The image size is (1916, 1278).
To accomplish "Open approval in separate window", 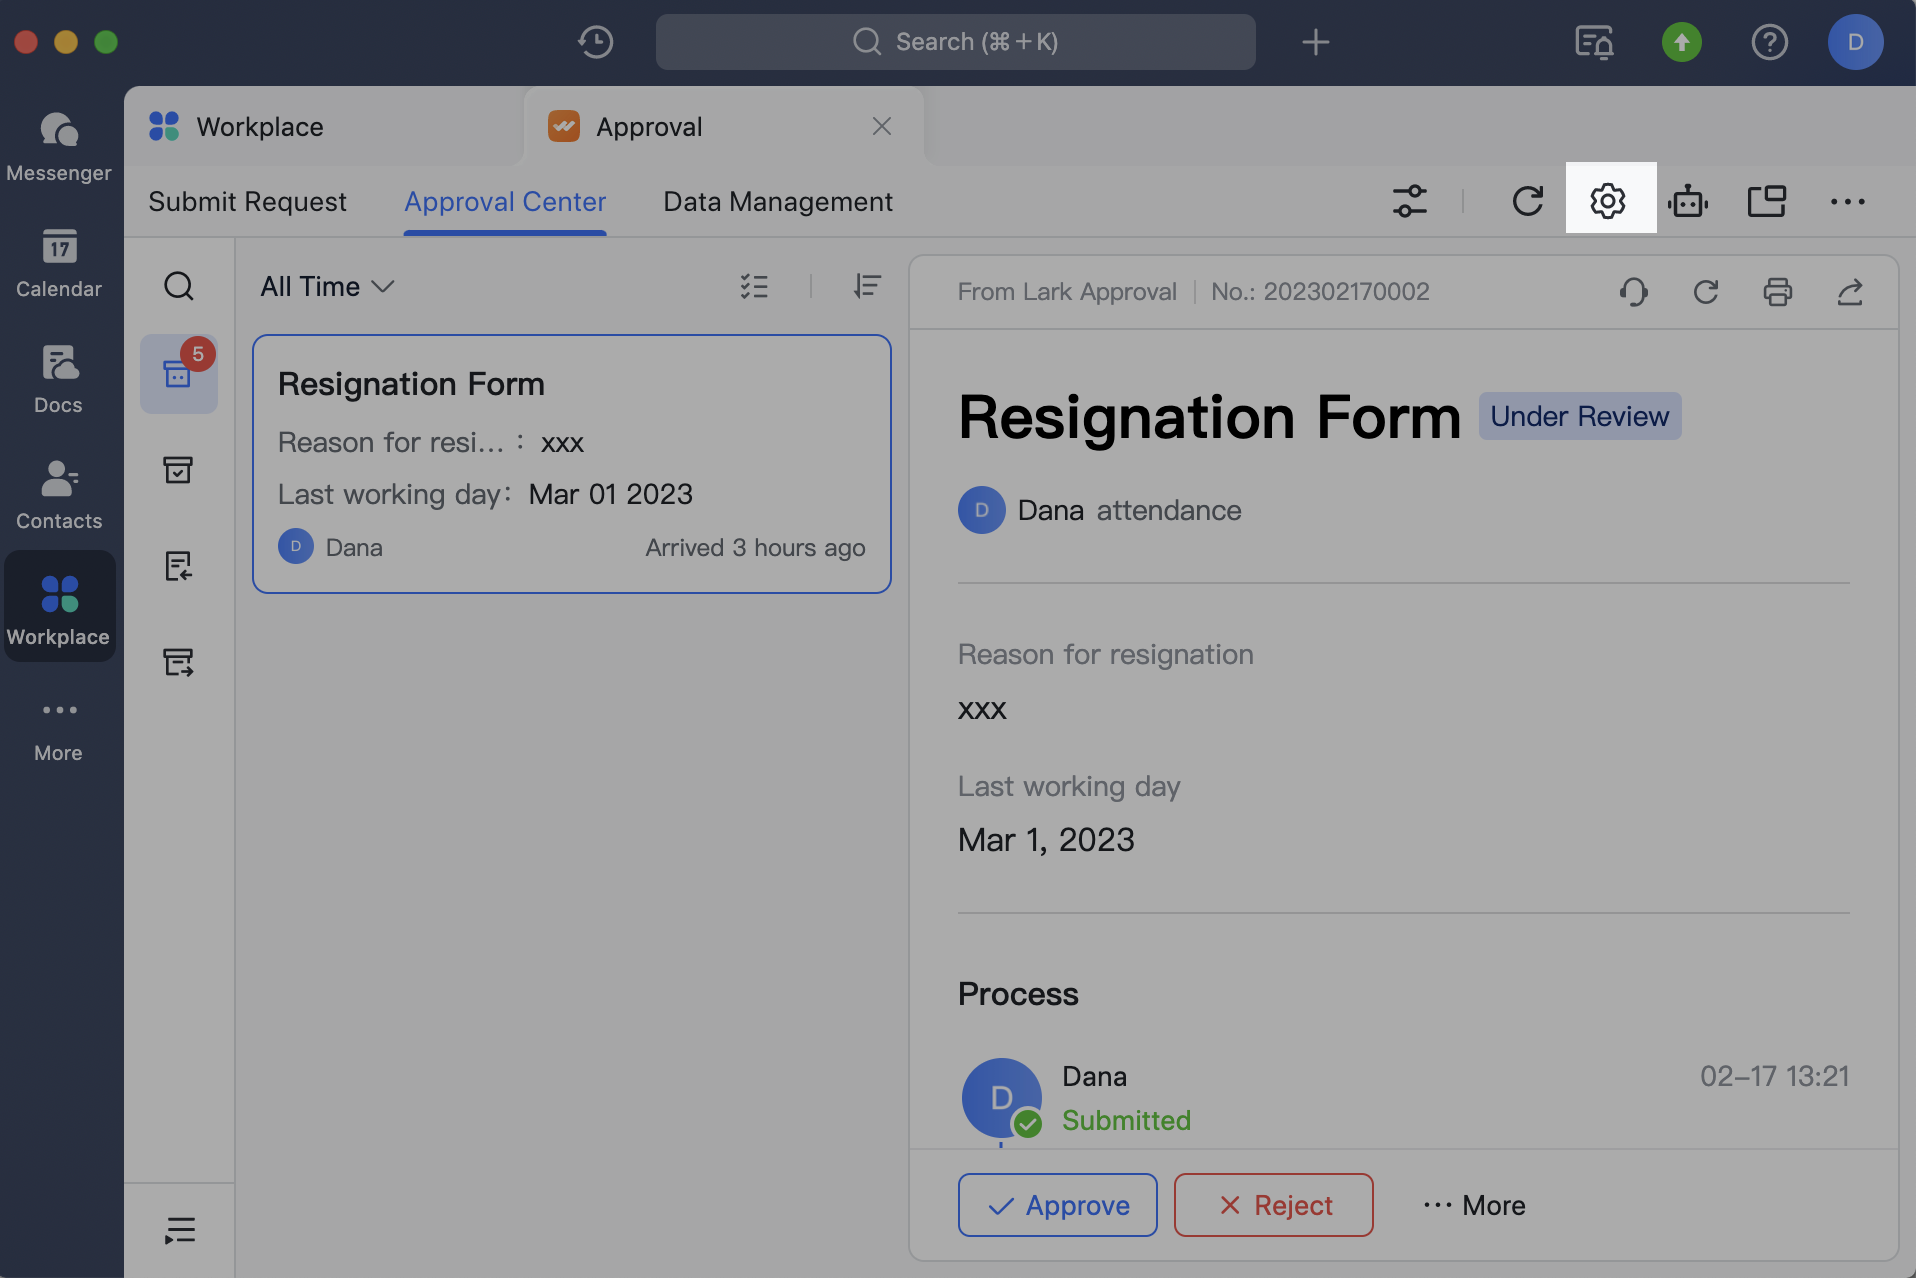I will pyautogui.click(x=1767, y=201).
